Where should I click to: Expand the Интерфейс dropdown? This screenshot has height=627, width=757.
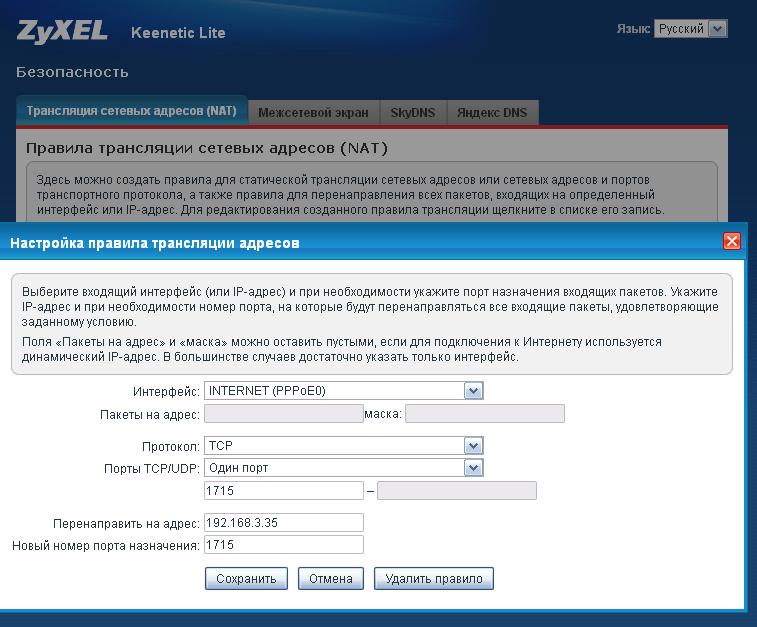click(x=343, y=391)
